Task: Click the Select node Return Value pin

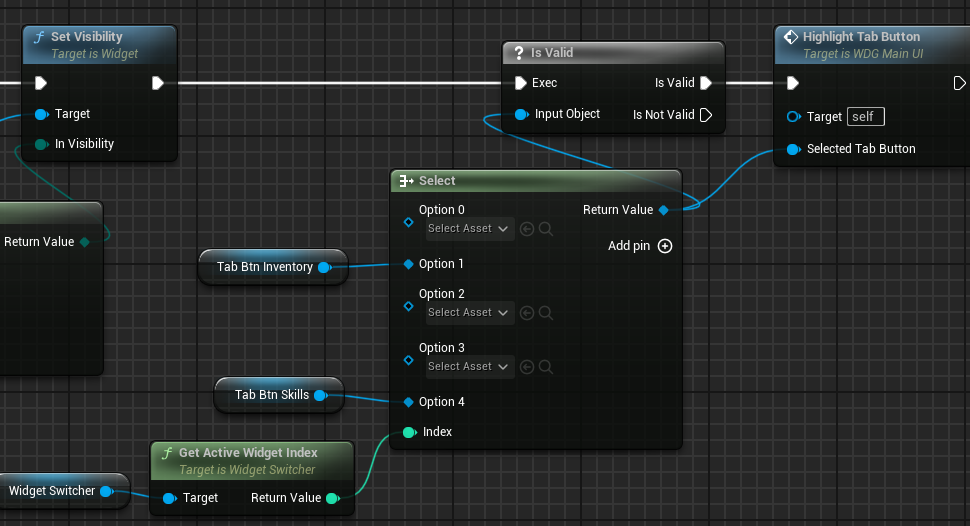Action: (x=663, y=210)
